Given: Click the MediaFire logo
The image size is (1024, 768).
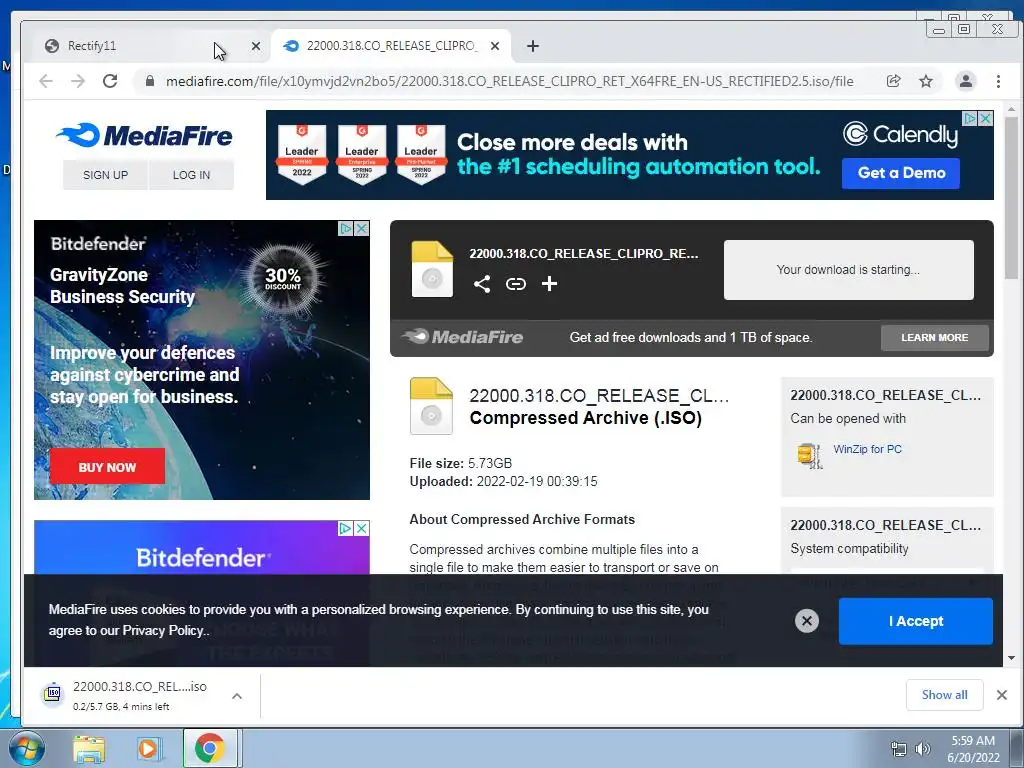Looking at the screenshot, I should (x=144, y=135).
